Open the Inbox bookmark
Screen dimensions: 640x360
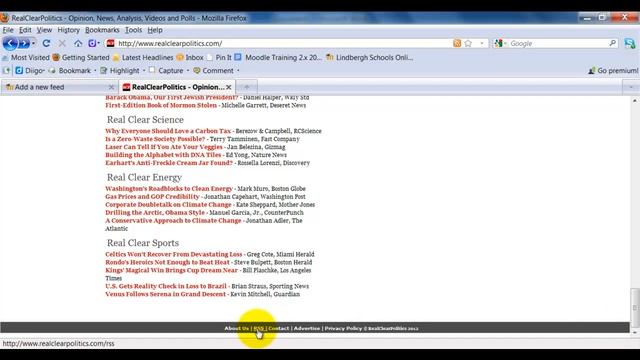click(x=190, y=58)
